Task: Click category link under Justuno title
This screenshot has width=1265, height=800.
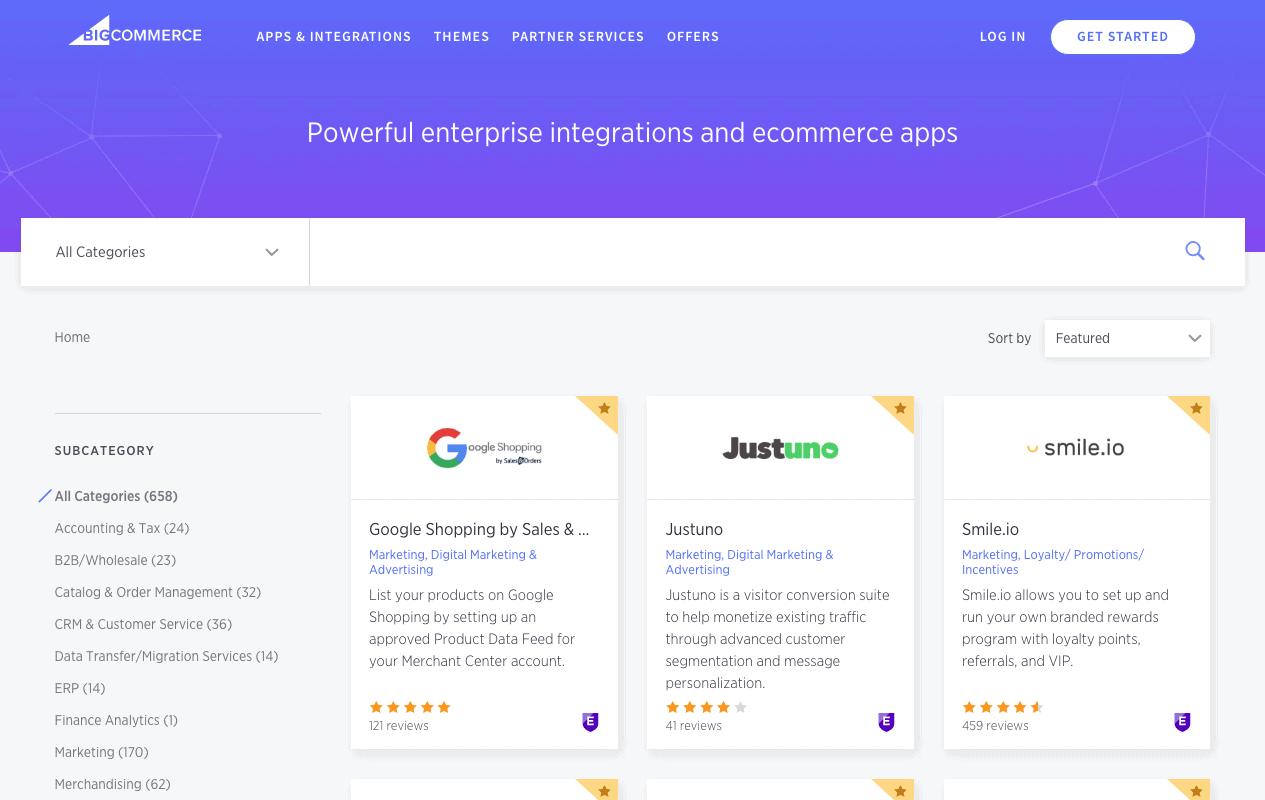Action: point(749,562)
